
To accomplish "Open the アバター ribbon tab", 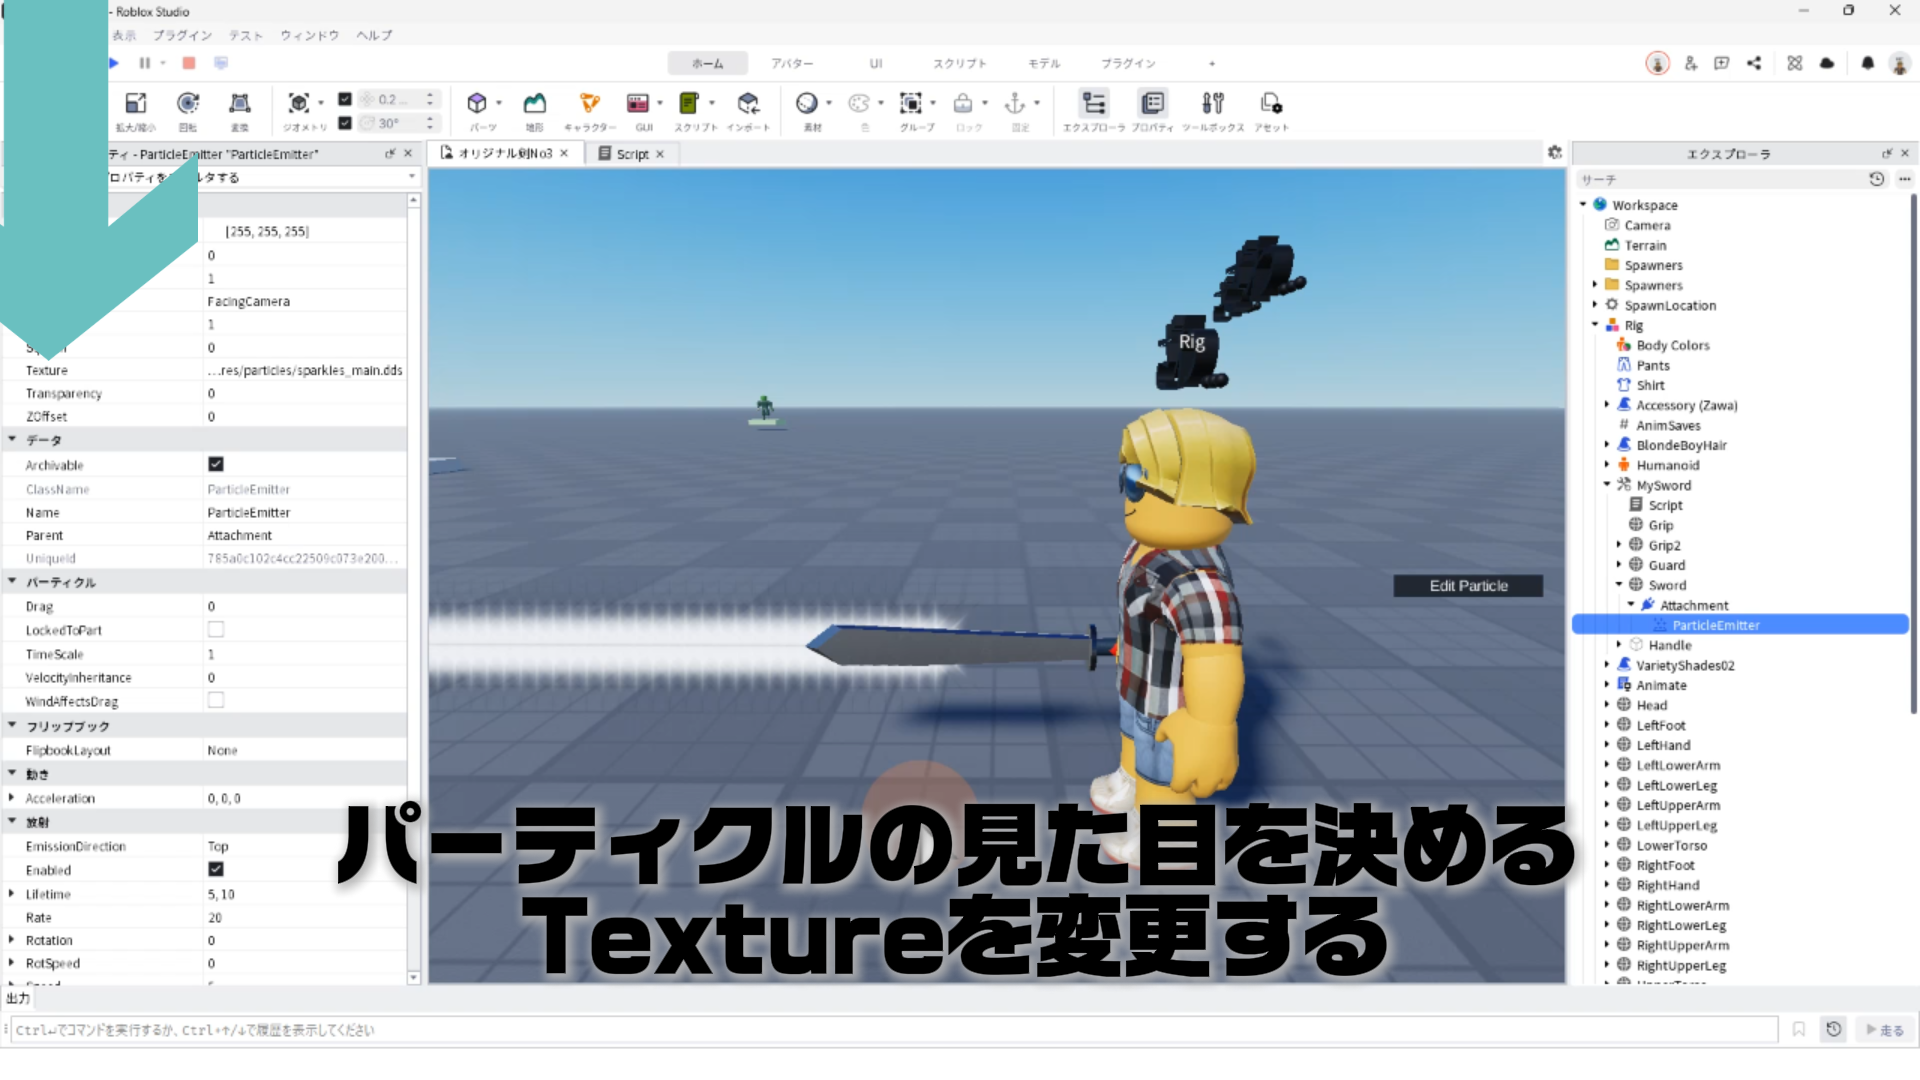I will click(791, 63).
